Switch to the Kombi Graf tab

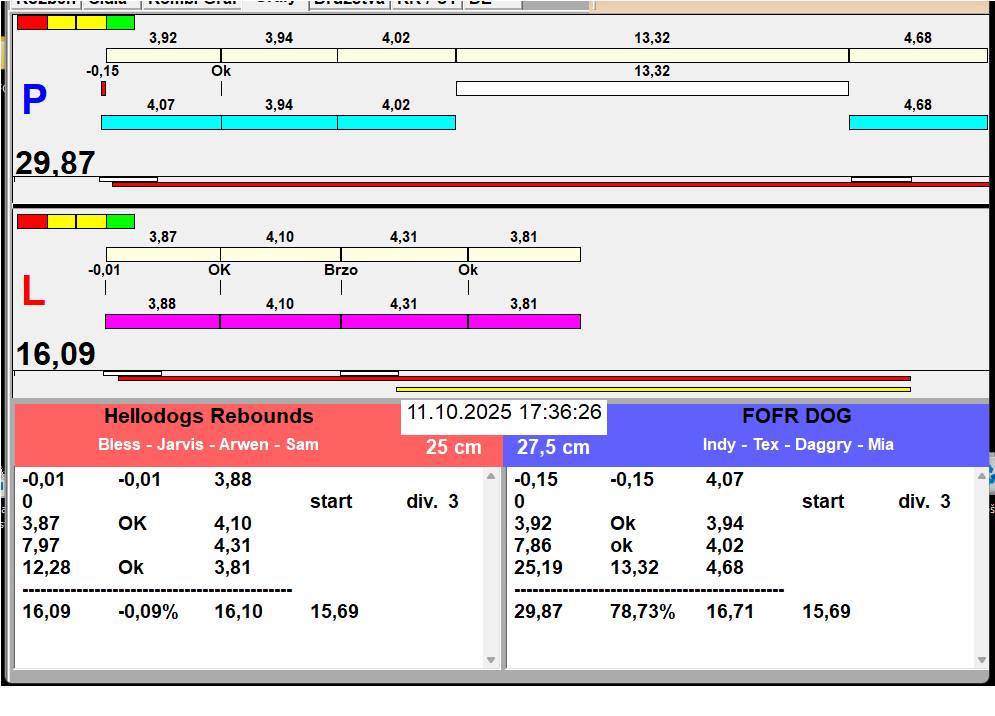click(x=191, y=3)
